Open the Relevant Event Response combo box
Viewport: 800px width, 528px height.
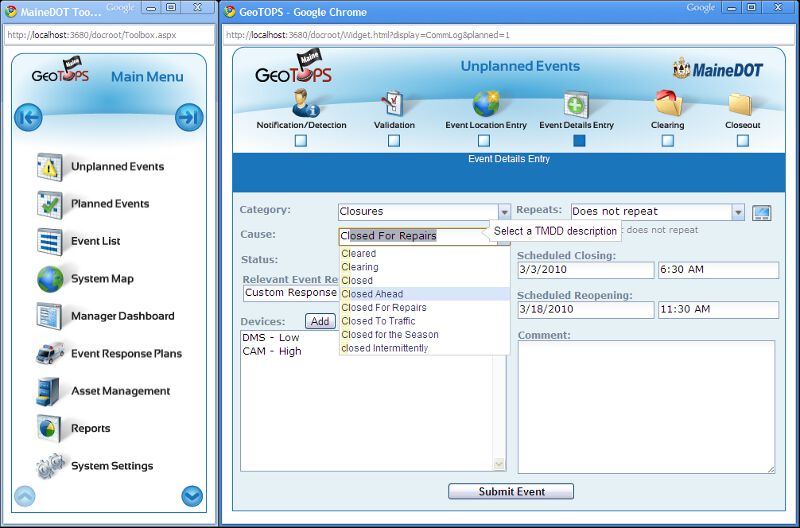pyautogui.click(x=291, y=293)
